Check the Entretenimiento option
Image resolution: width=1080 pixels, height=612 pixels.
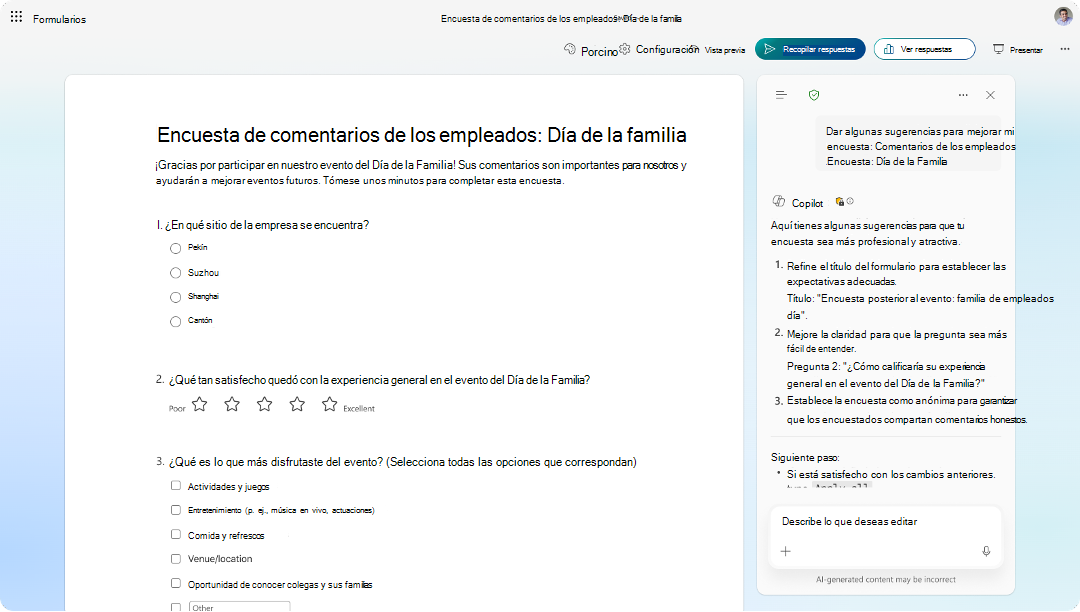coord(176,510)
